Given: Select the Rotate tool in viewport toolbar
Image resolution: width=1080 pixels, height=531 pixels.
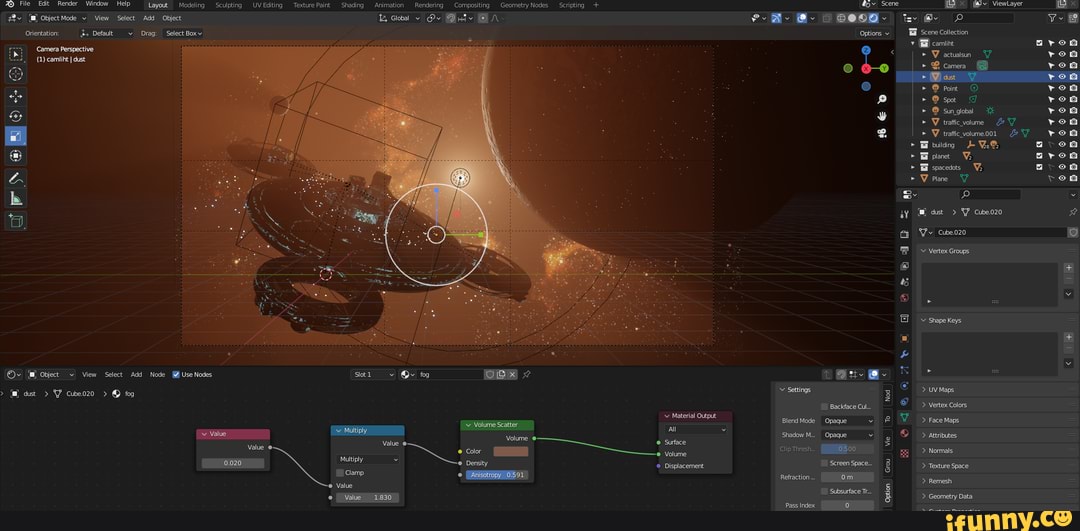Looking at the screenshot, I should pos(16,116).
